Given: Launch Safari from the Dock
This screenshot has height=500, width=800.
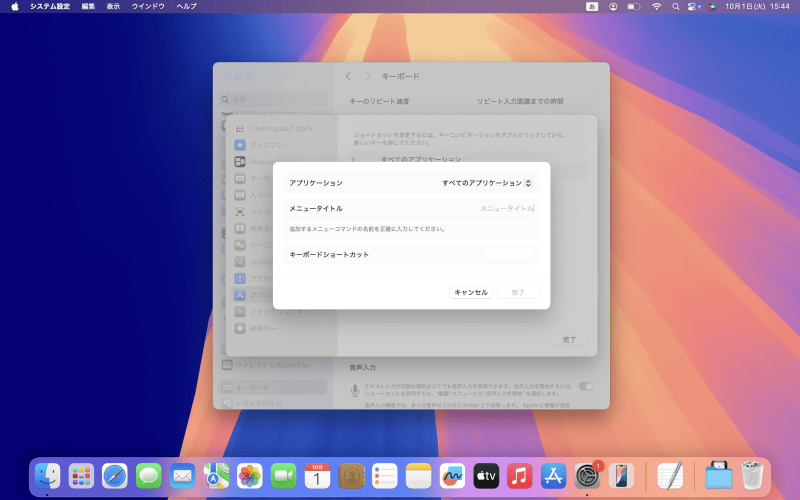Looking at the screenshot, I should pos(115,477).
